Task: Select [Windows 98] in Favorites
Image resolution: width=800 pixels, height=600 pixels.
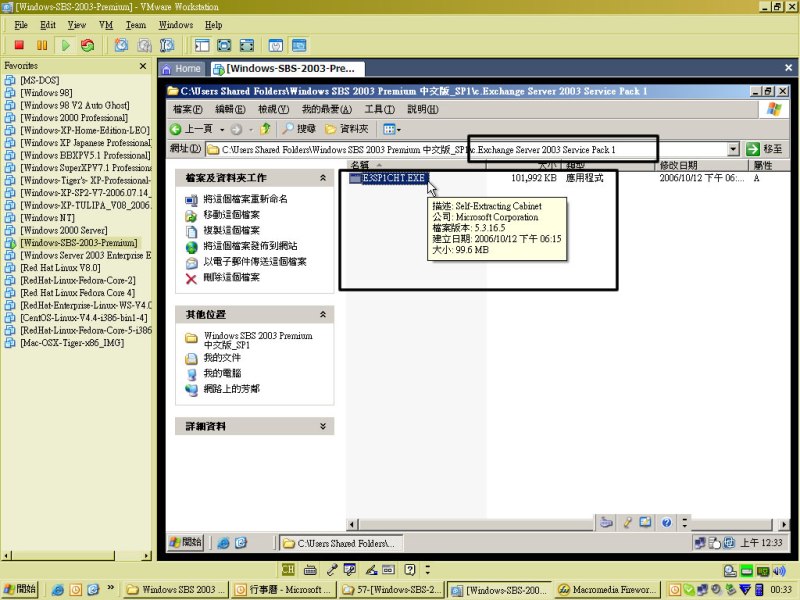Action: point(46,92)
